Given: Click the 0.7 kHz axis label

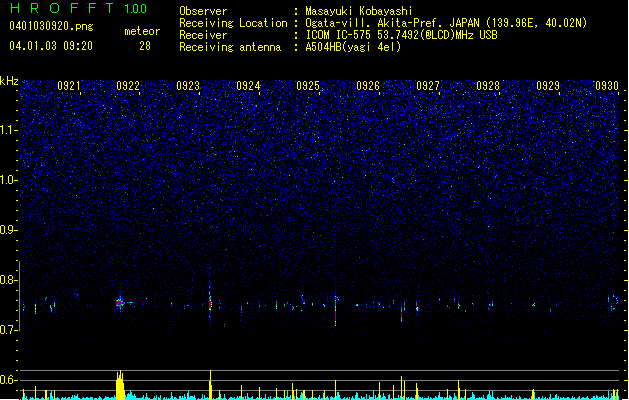Looking at the screenshot, I should [x=9, y=330].
